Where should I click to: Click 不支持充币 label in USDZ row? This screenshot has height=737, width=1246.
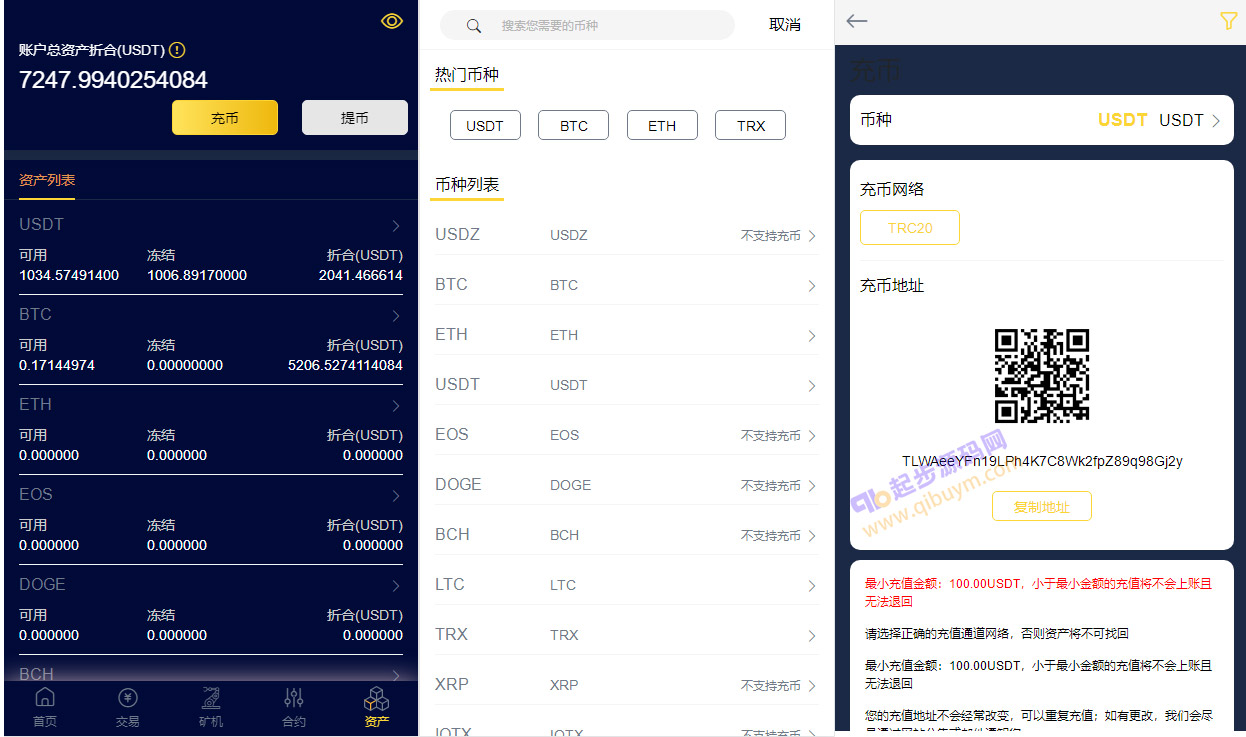(x=771, y=236)
